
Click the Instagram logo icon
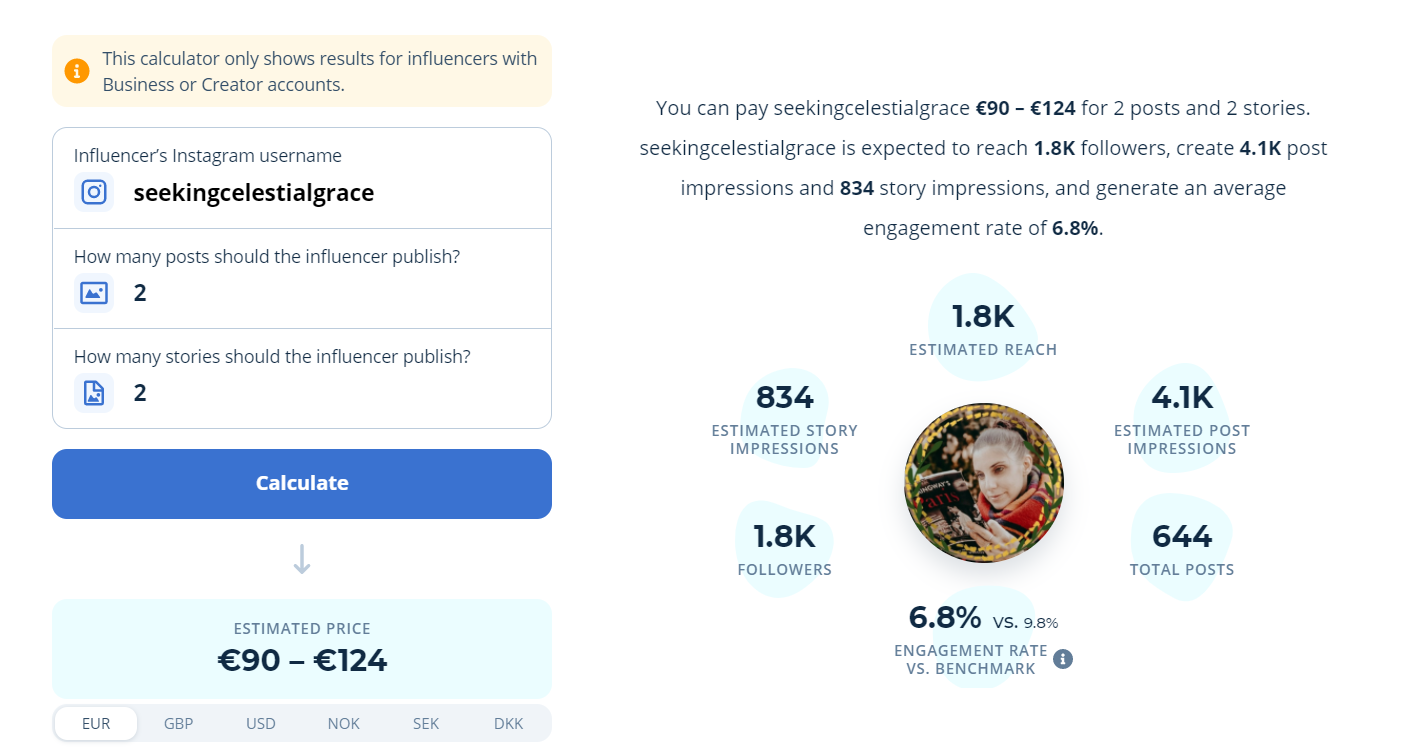click(x=94, y=192)
